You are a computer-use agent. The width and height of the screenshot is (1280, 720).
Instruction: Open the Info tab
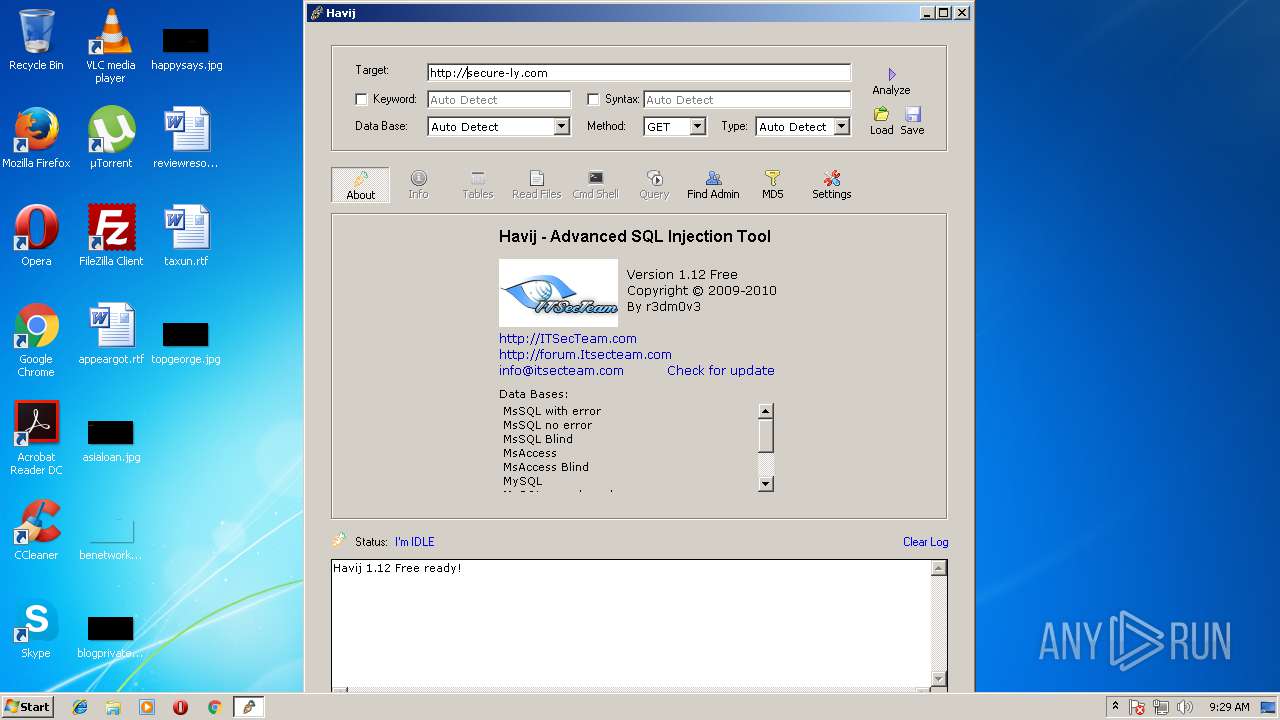(418, 185)
